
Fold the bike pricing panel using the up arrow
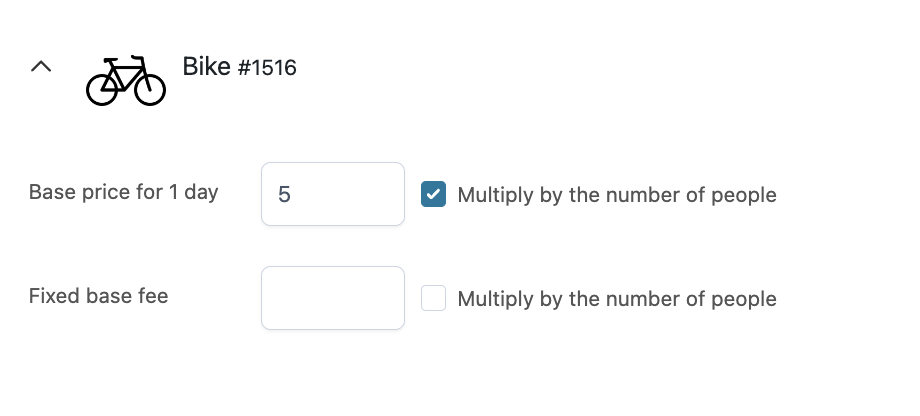(41, 66)
